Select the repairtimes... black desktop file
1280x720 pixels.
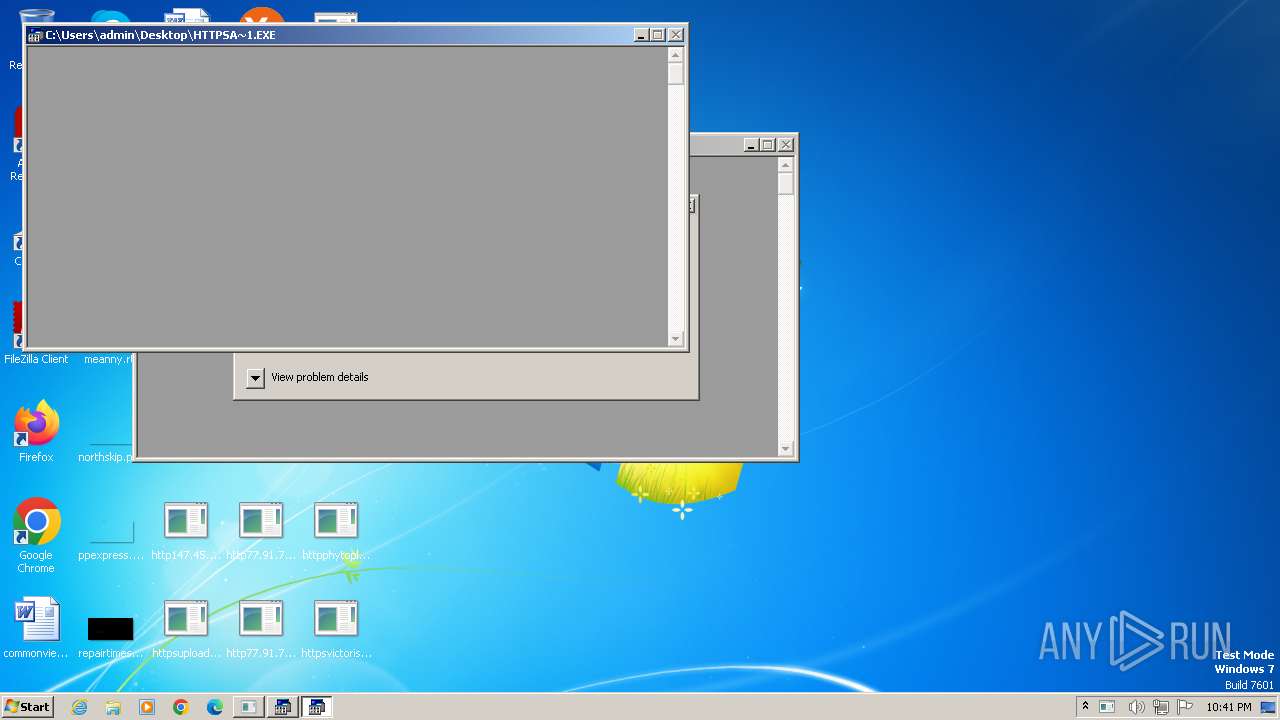110,636
